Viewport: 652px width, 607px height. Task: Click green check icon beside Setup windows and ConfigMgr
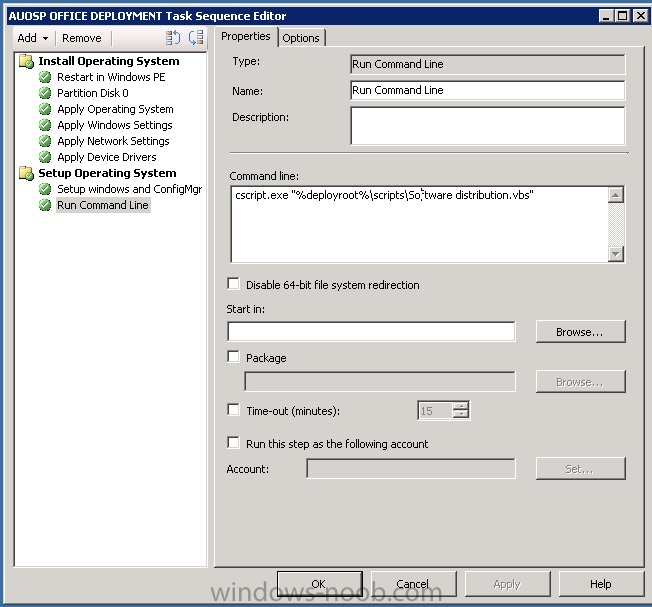point(45,189)
